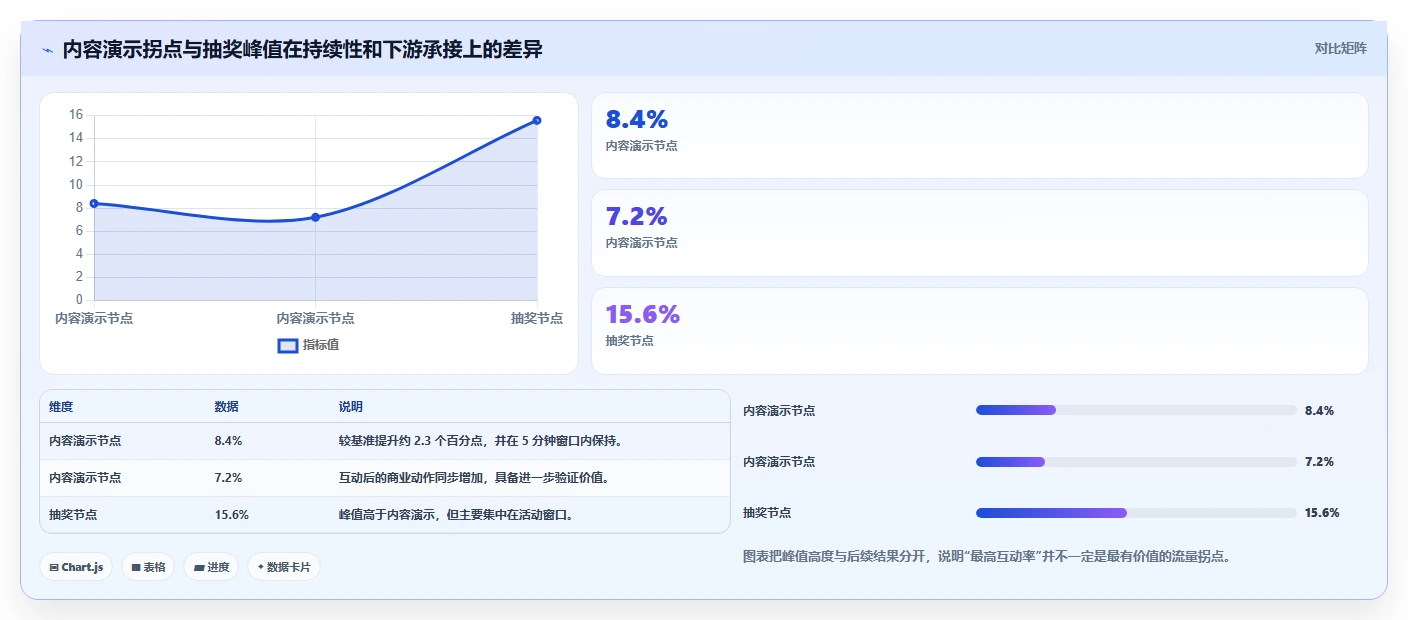Click the 数据卡片 tag
The height and width of the screenshot is (620, 1408).
point(284,567)
